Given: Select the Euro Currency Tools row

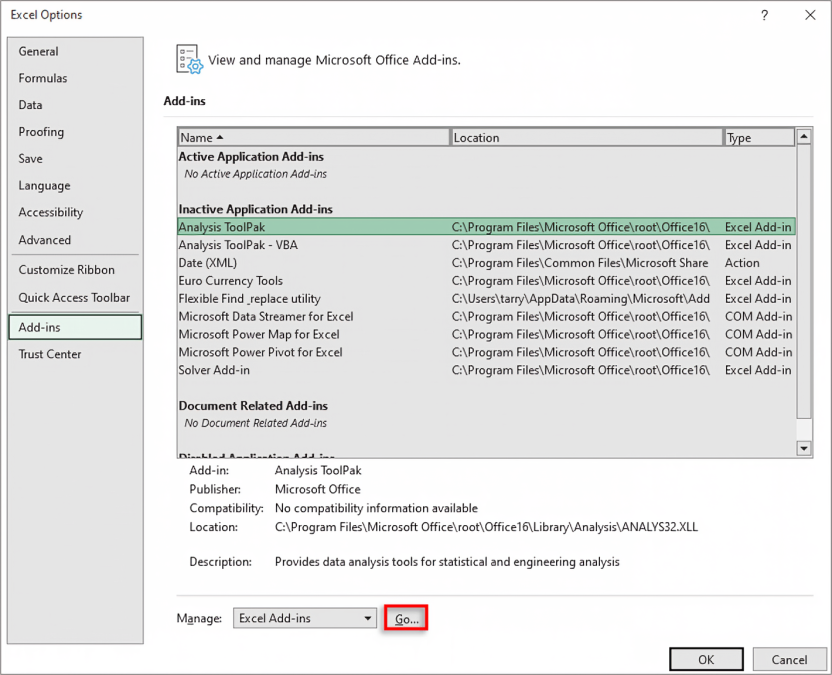Looking at the screenshot, I should click(486, 281).
